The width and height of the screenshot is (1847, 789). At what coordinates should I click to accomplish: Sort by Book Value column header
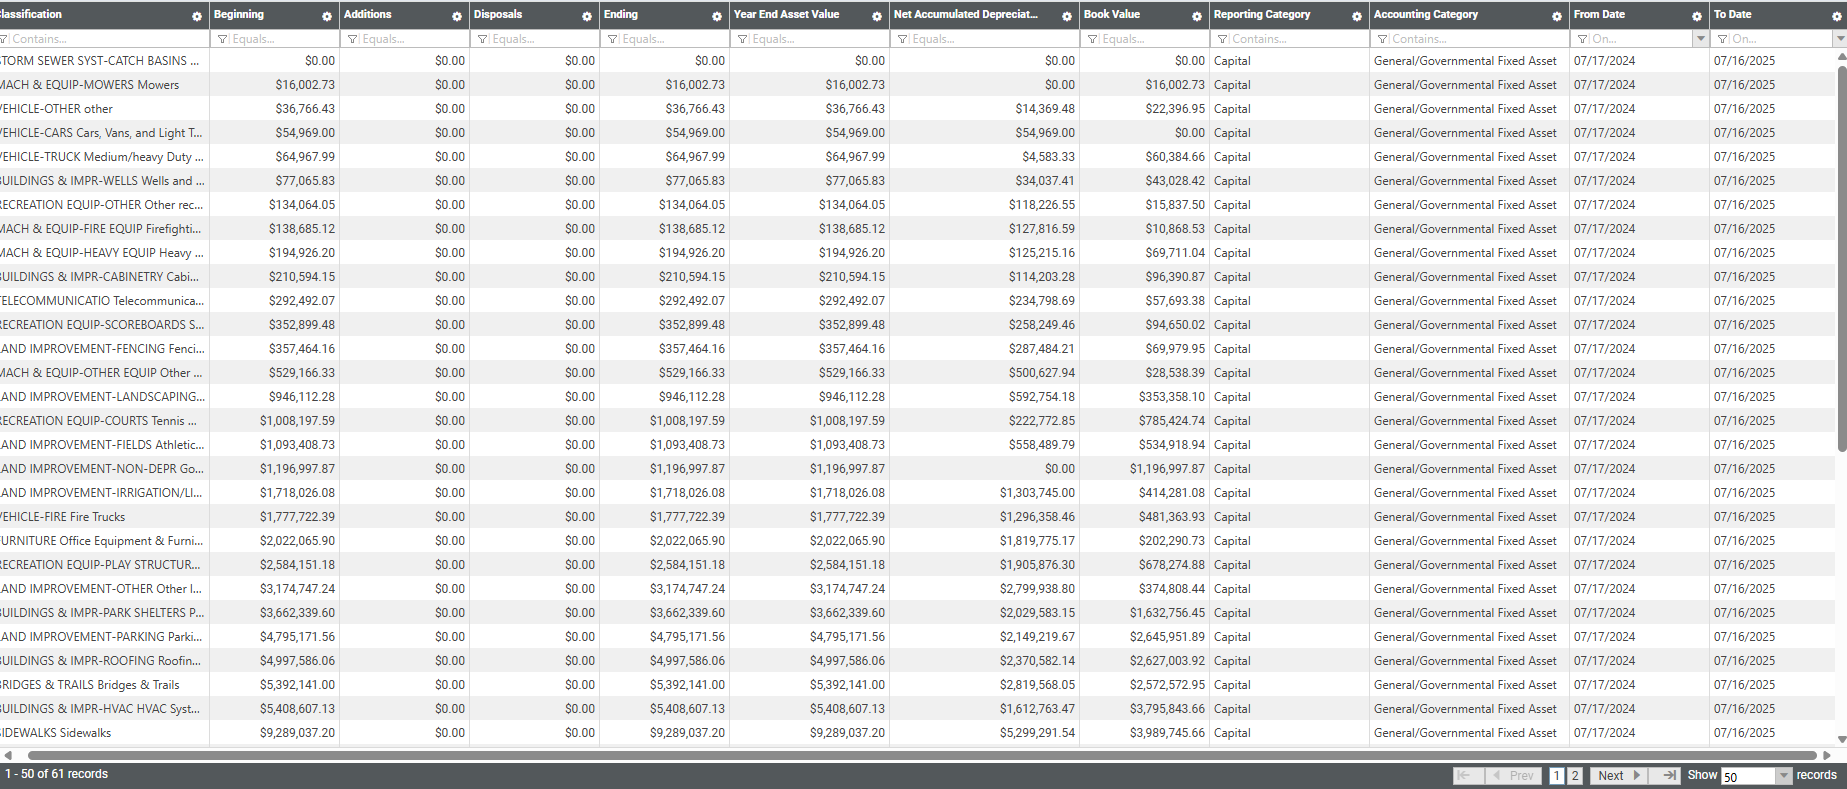click(x=1112, y=14)
